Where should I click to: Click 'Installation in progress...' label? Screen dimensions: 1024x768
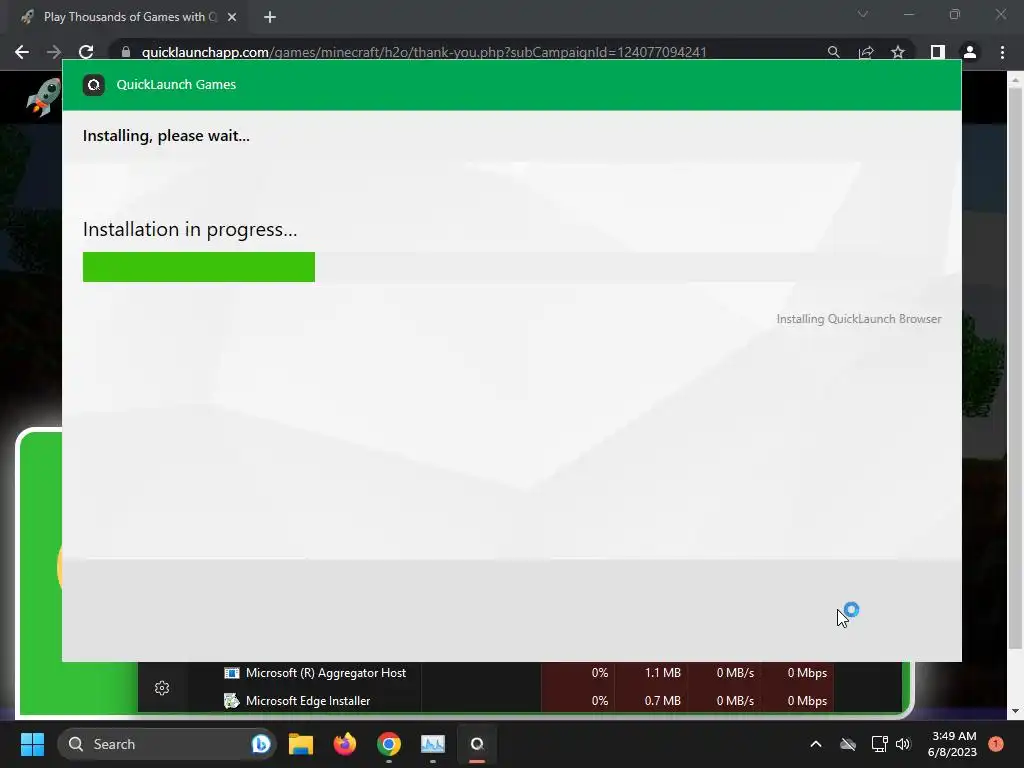(190, 229)
